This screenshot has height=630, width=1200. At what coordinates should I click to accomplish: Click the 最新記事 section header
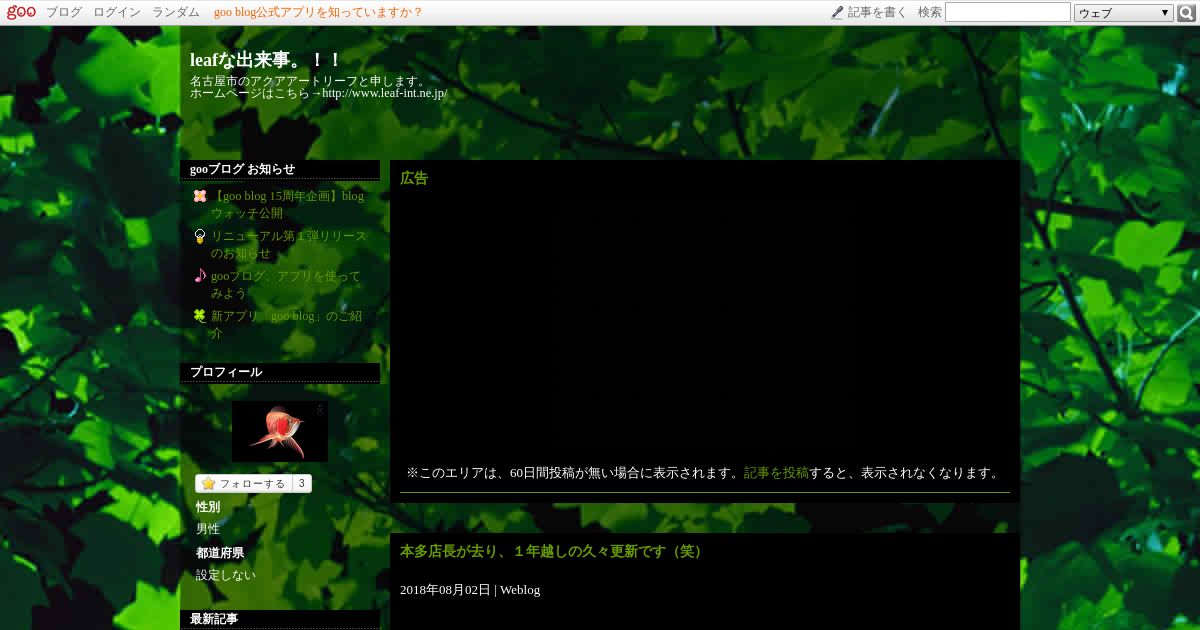(280, 619)
